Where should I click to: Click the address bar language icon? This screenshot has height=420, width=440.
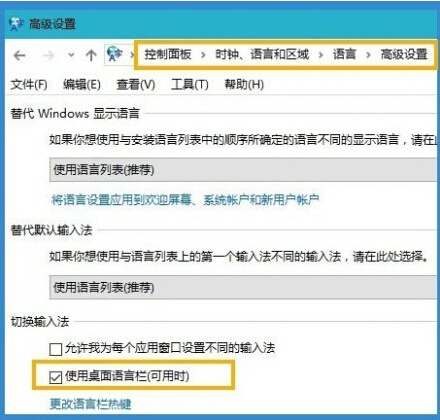[x=115, y=54]
